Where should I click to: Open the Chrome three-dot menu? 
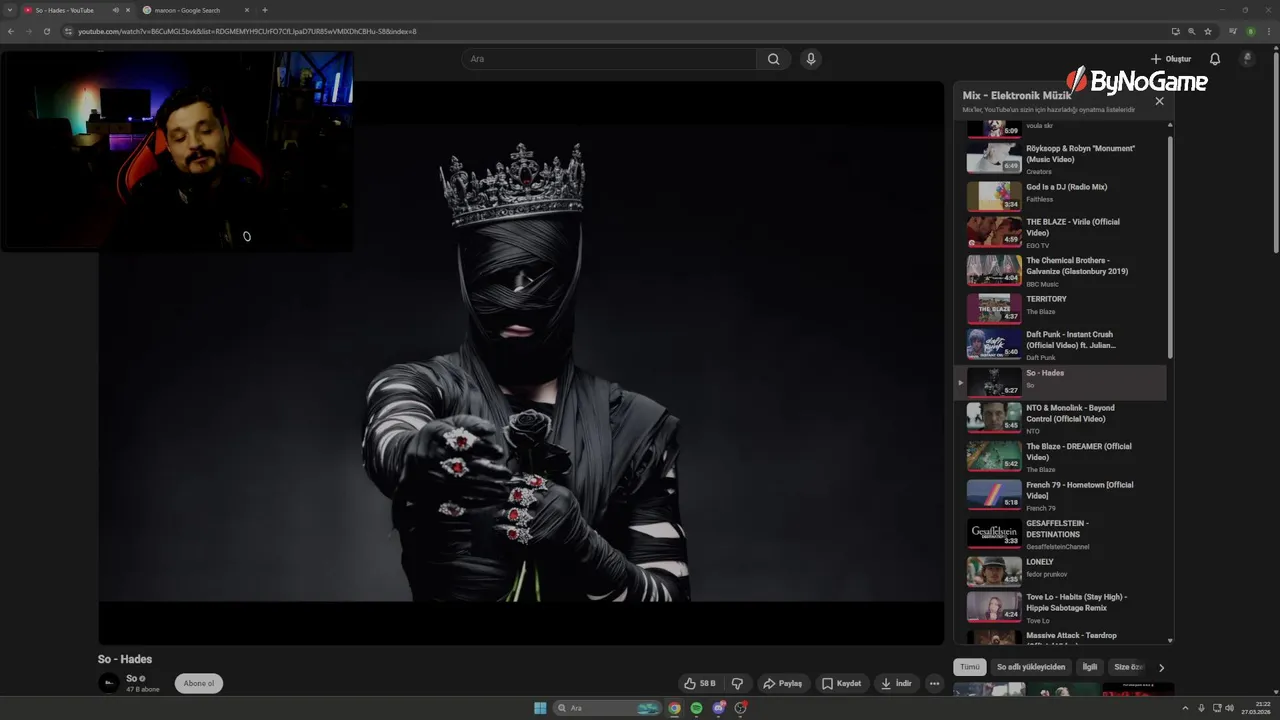(x=1268, y=31)
